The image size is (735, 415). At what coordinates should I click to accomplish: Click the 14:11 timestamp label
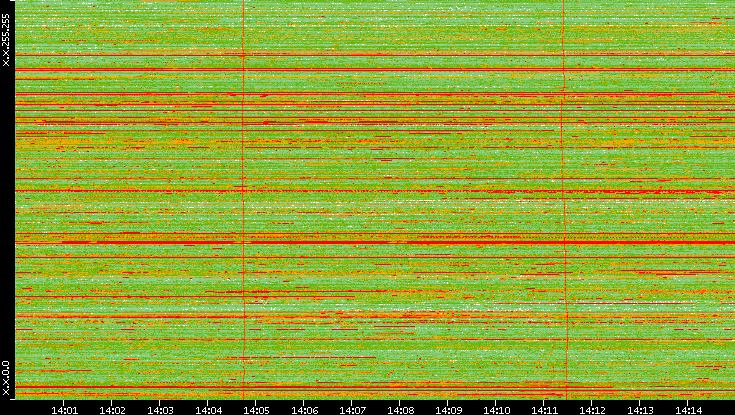pos(544,409)
